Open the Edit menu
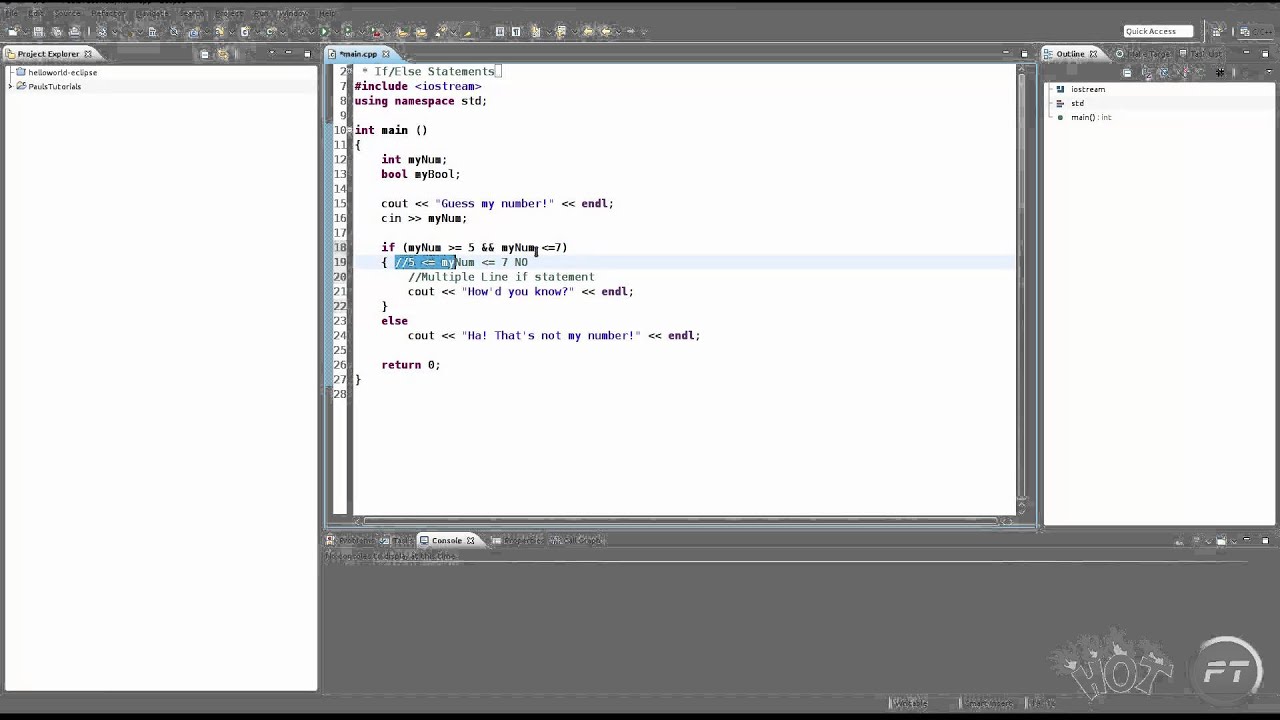This screenshot has width=1280, height=720. click(x=35, y=13)
